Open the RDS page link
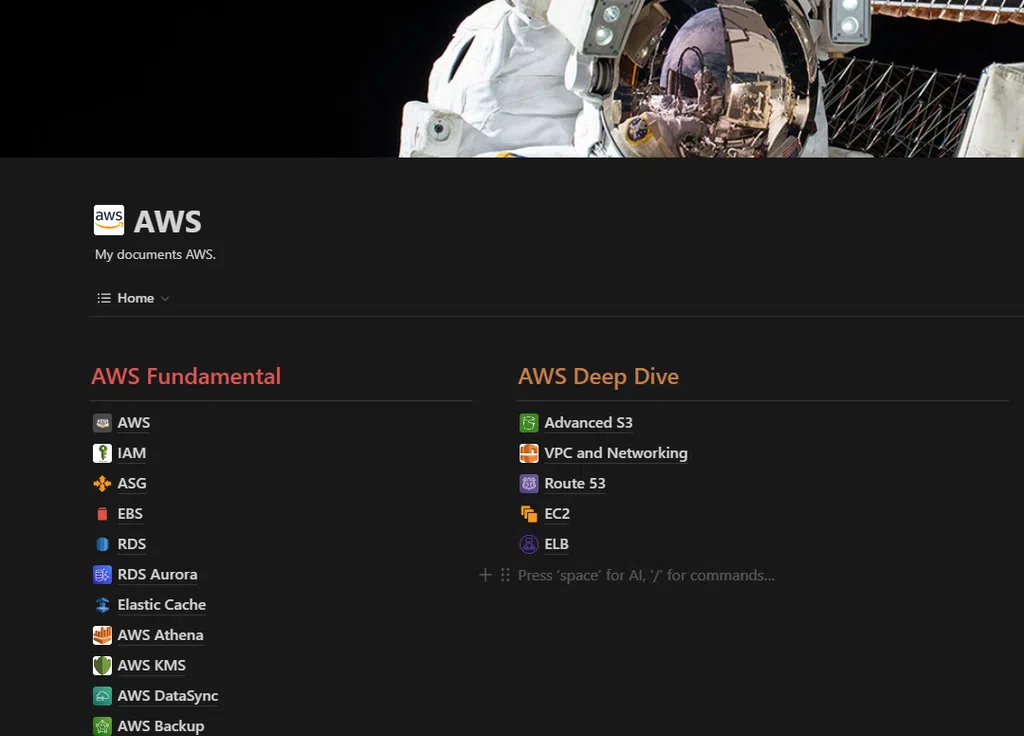Screen dimensions: 1024x736 click(x=132, y=544)
